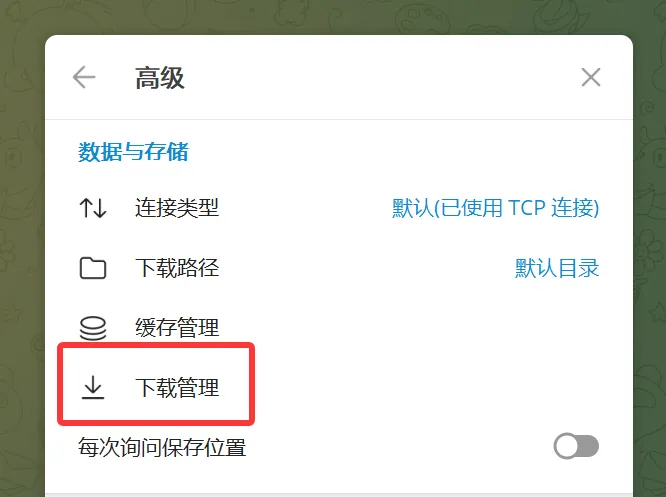The width and height of the screenshot is (666, 497).
Task: Click the up-down arrows connection type icon
Action: click(93, 208)
